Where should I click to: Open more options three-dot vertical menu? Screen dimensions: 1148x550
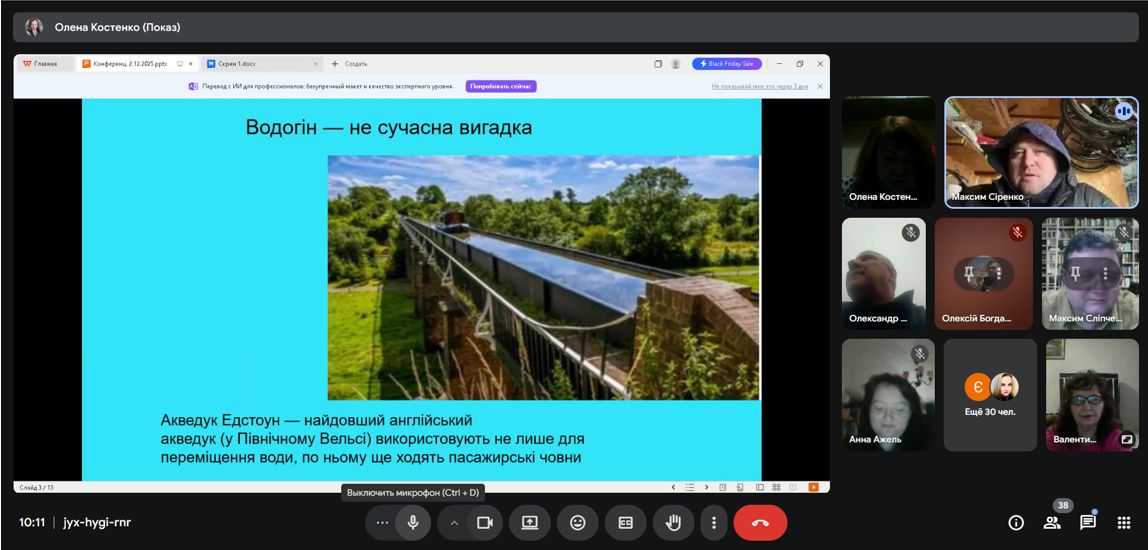(714, 522)
